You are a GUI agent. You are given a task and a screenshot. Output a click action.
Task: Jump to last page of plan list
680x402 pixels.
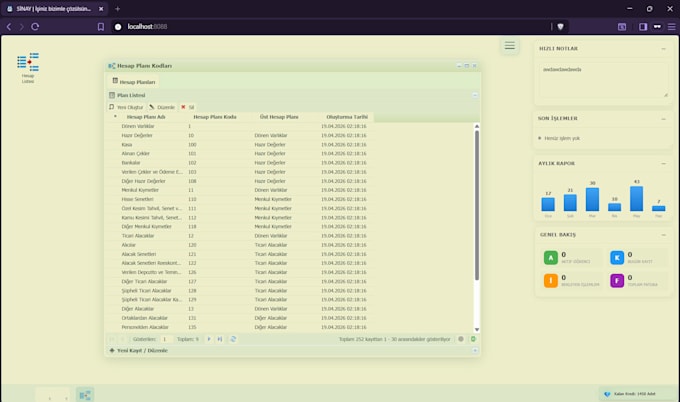tap(220, 339)
